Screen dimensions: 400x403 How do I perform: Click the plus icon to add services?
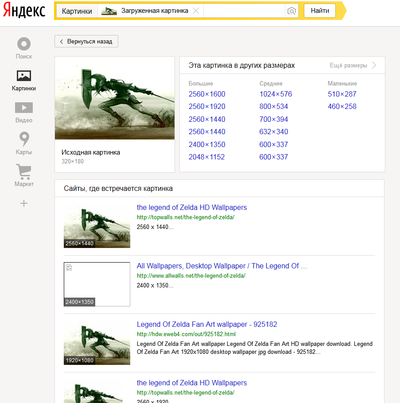(24, 203)
